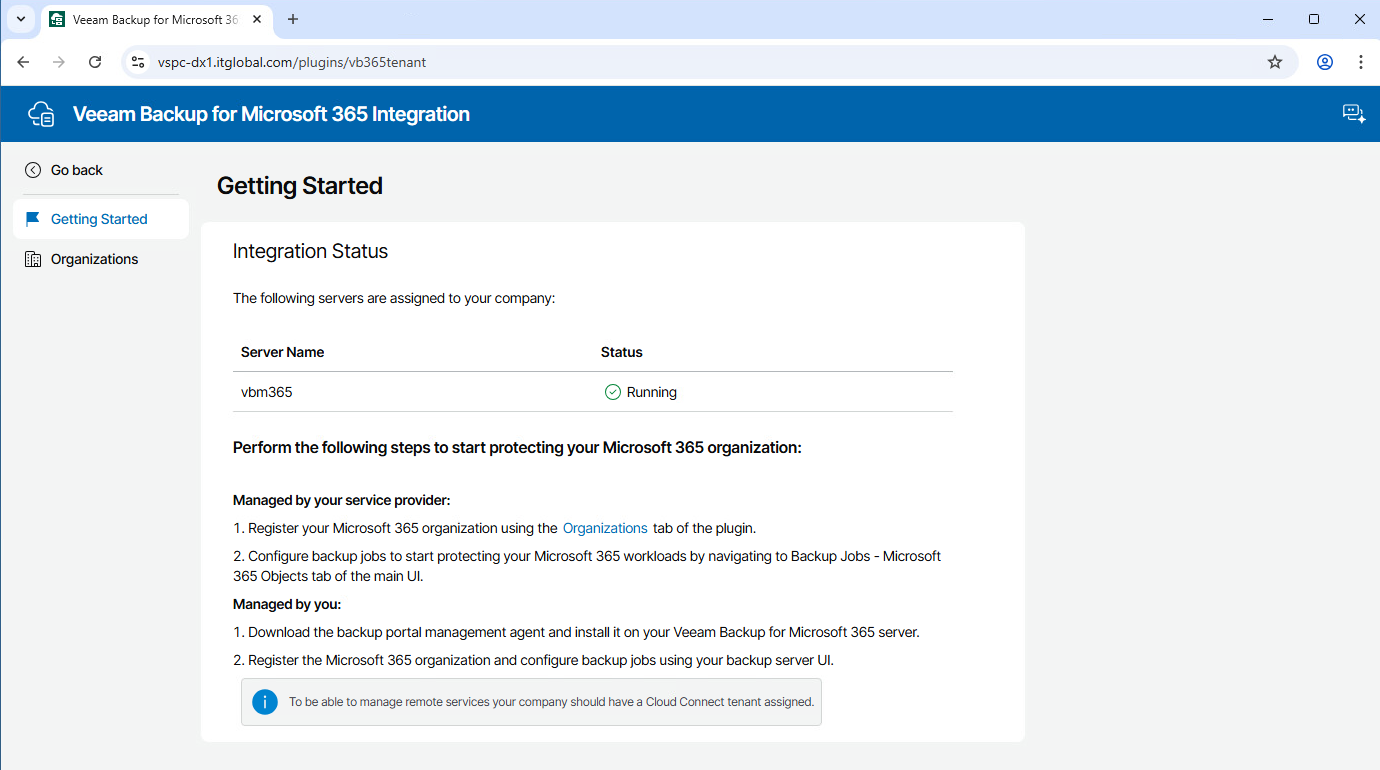Click the 'Perform the following steps' heading
The image size is (1380, 770).
[x=517, y=447]
